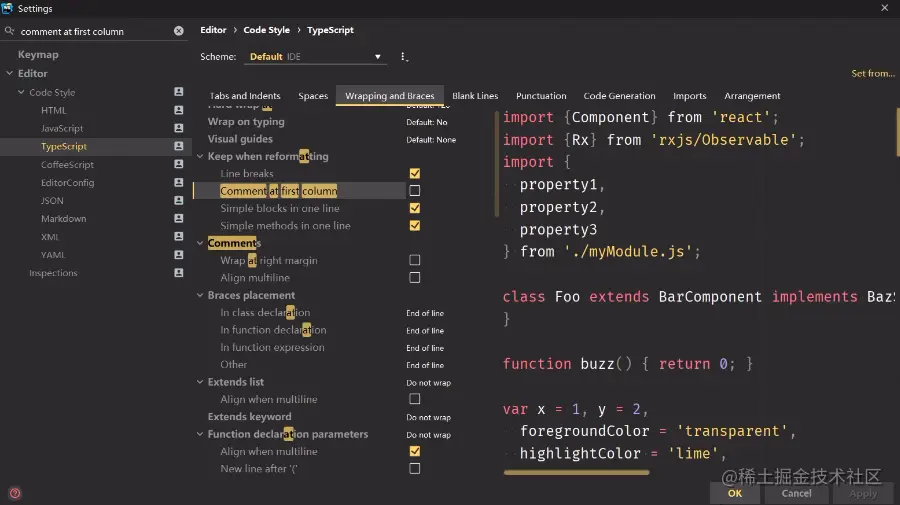The height and width of the screenshot is (505, 900).
Task: Toggle Simple methods in one line
Action: [x=414, y=226]
